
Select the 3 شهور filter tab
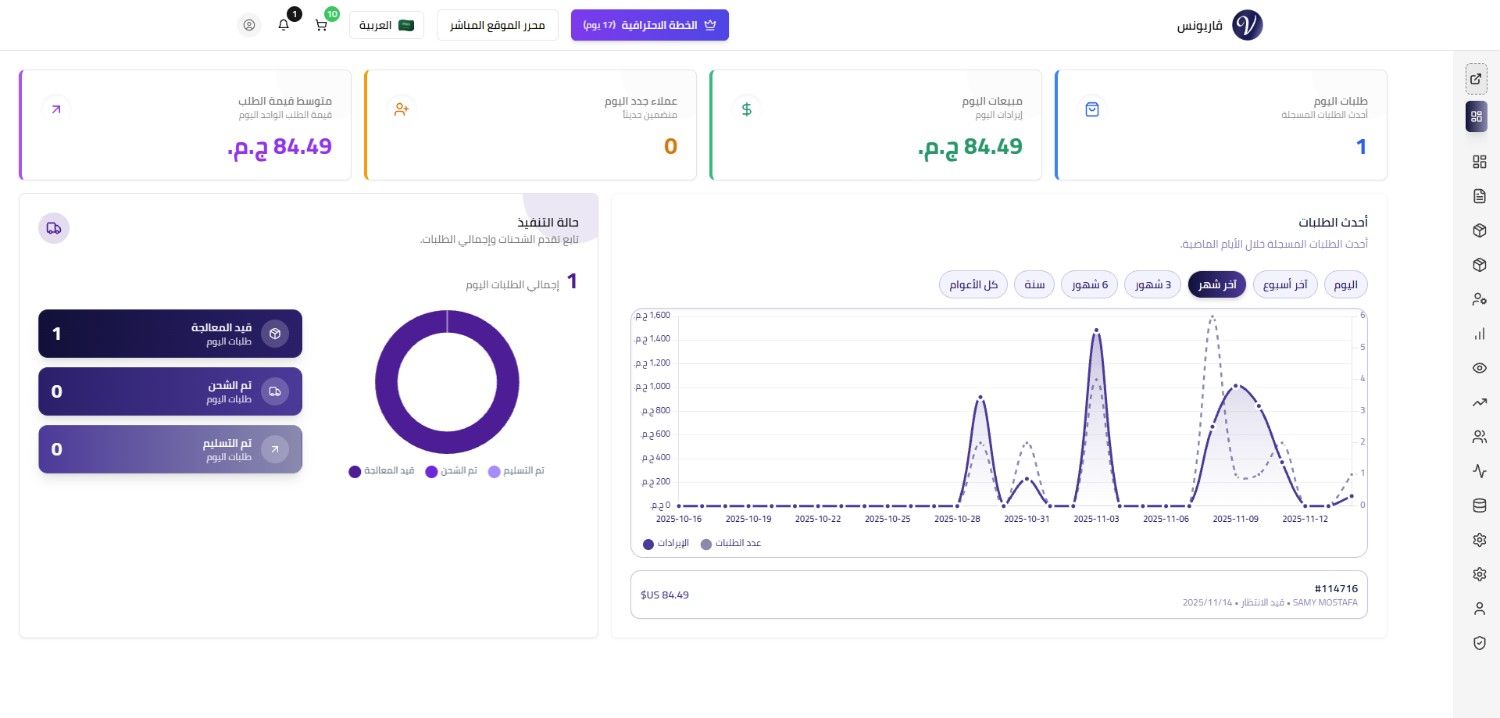point(1152,284)
